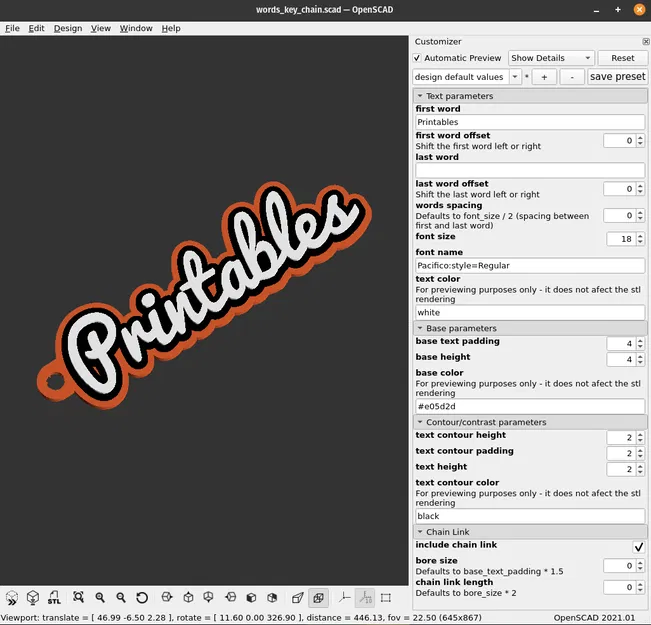
Task: Collapse the Base parameters section
Action: pos(530,328)
